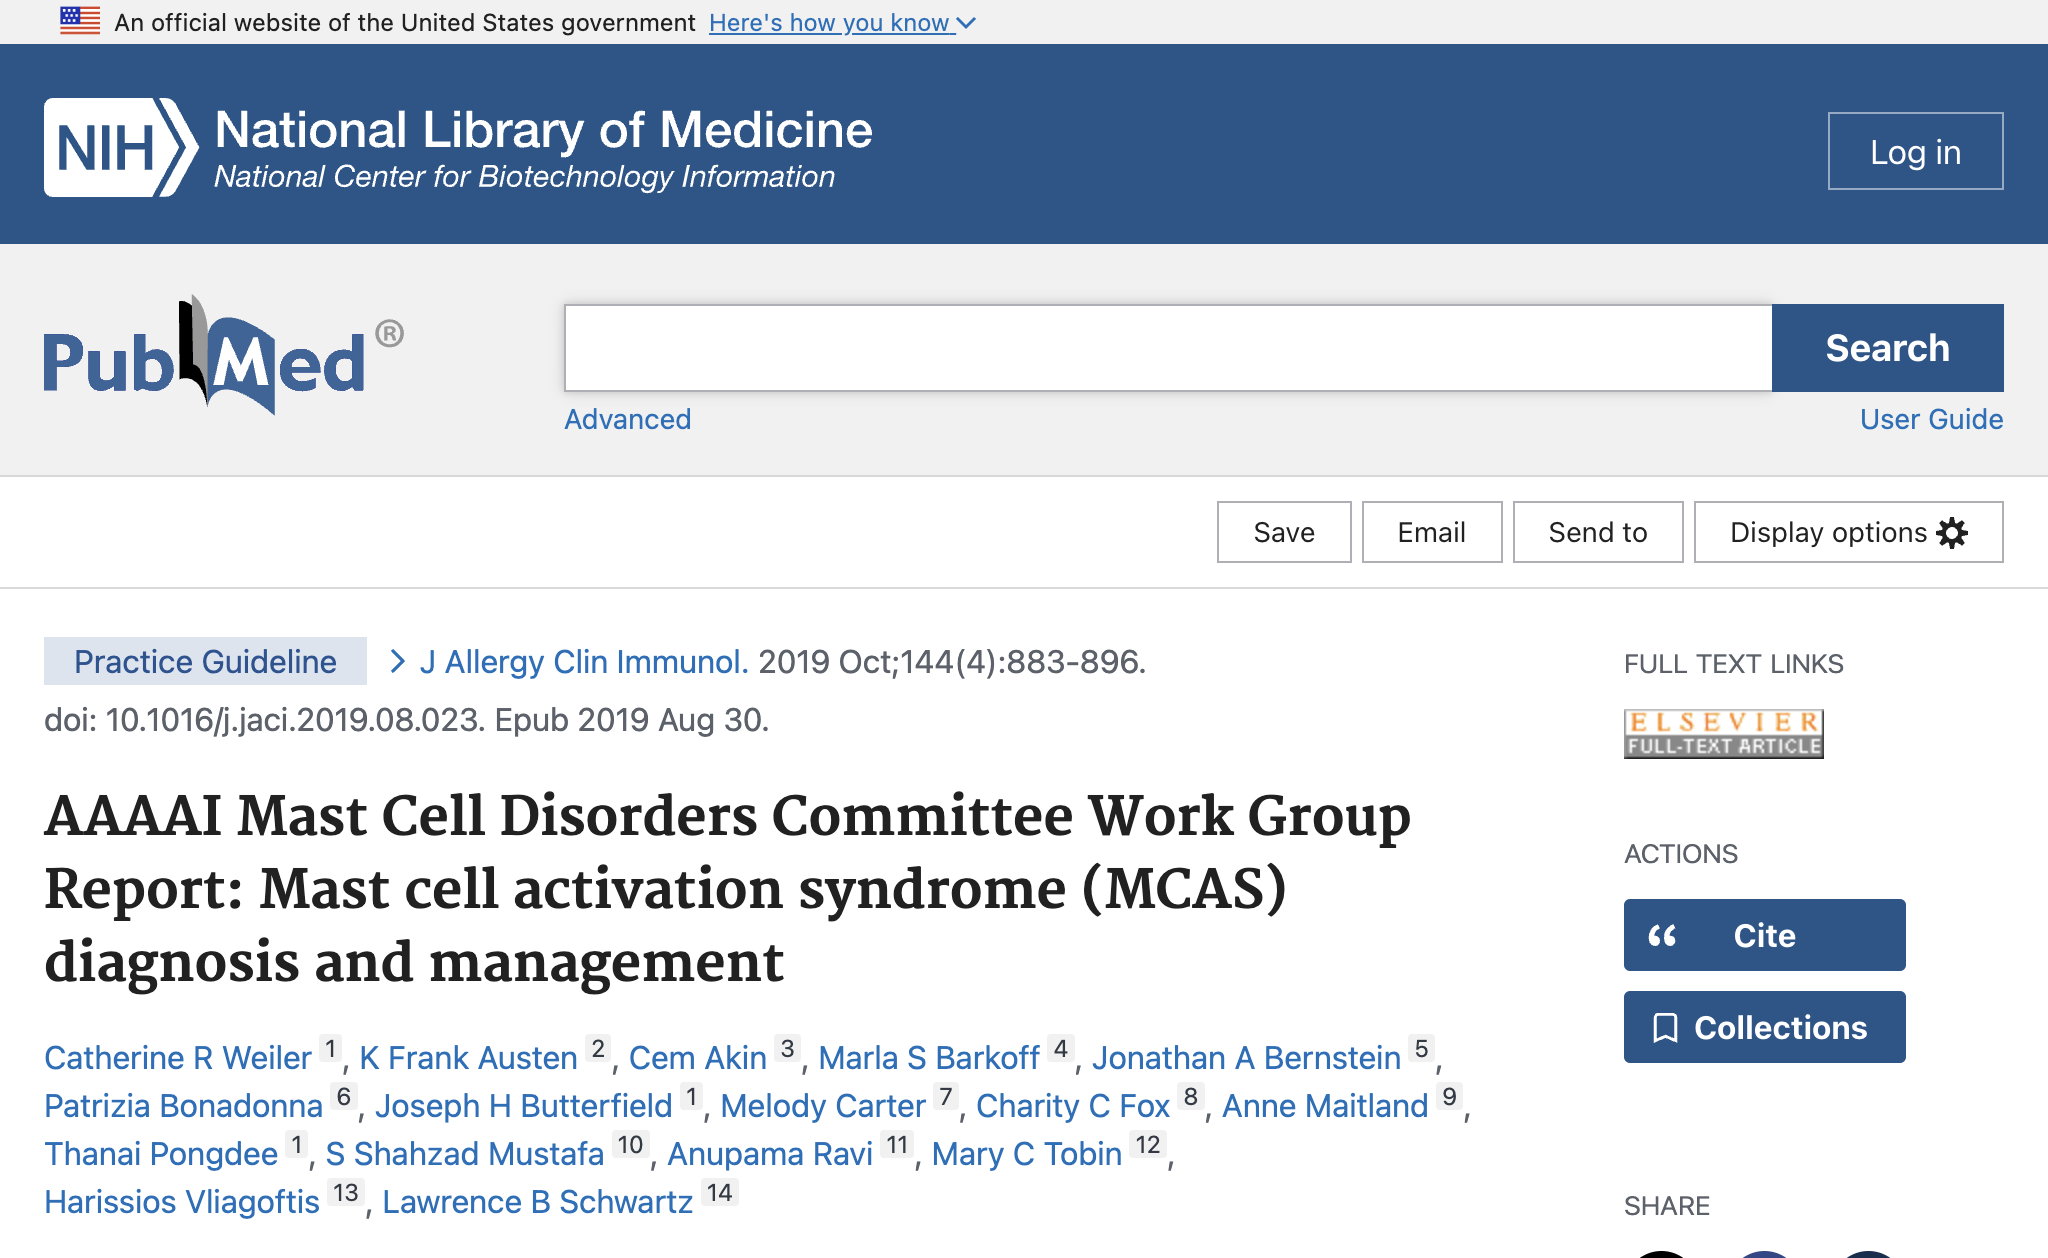Click the NIH logo icon
The width and height of the screenshot is (2048, 1258).
(x=120, y=148)
